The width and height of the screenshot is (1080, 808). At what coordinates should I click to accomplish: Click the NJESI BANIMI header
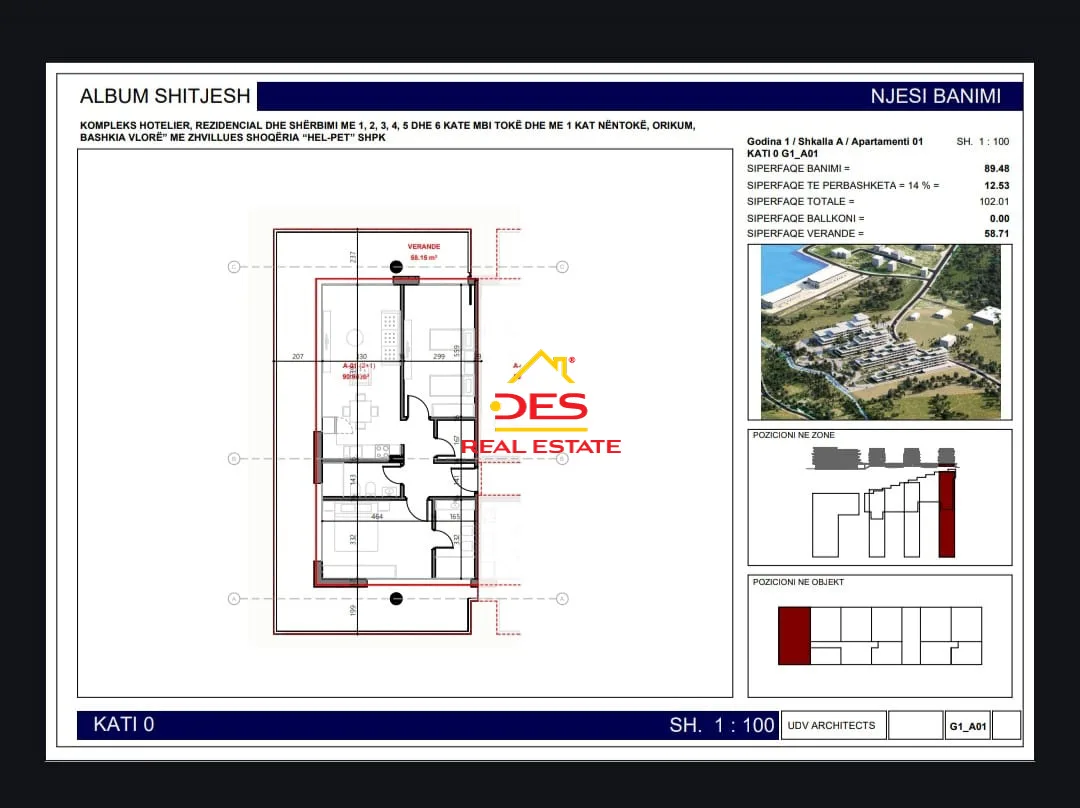click(x=935, y=96)
